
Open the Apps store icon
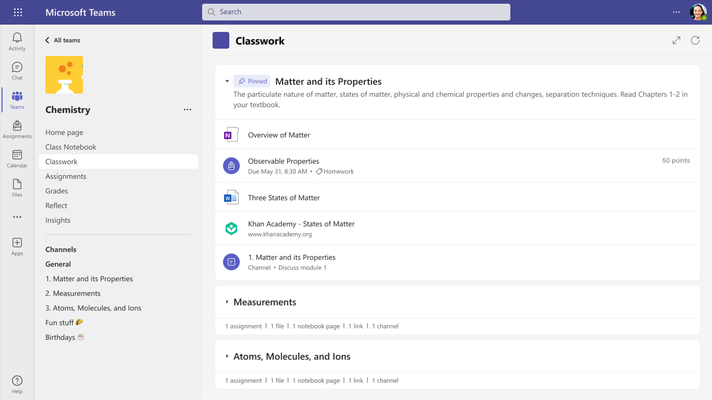[x=17, y=247]
